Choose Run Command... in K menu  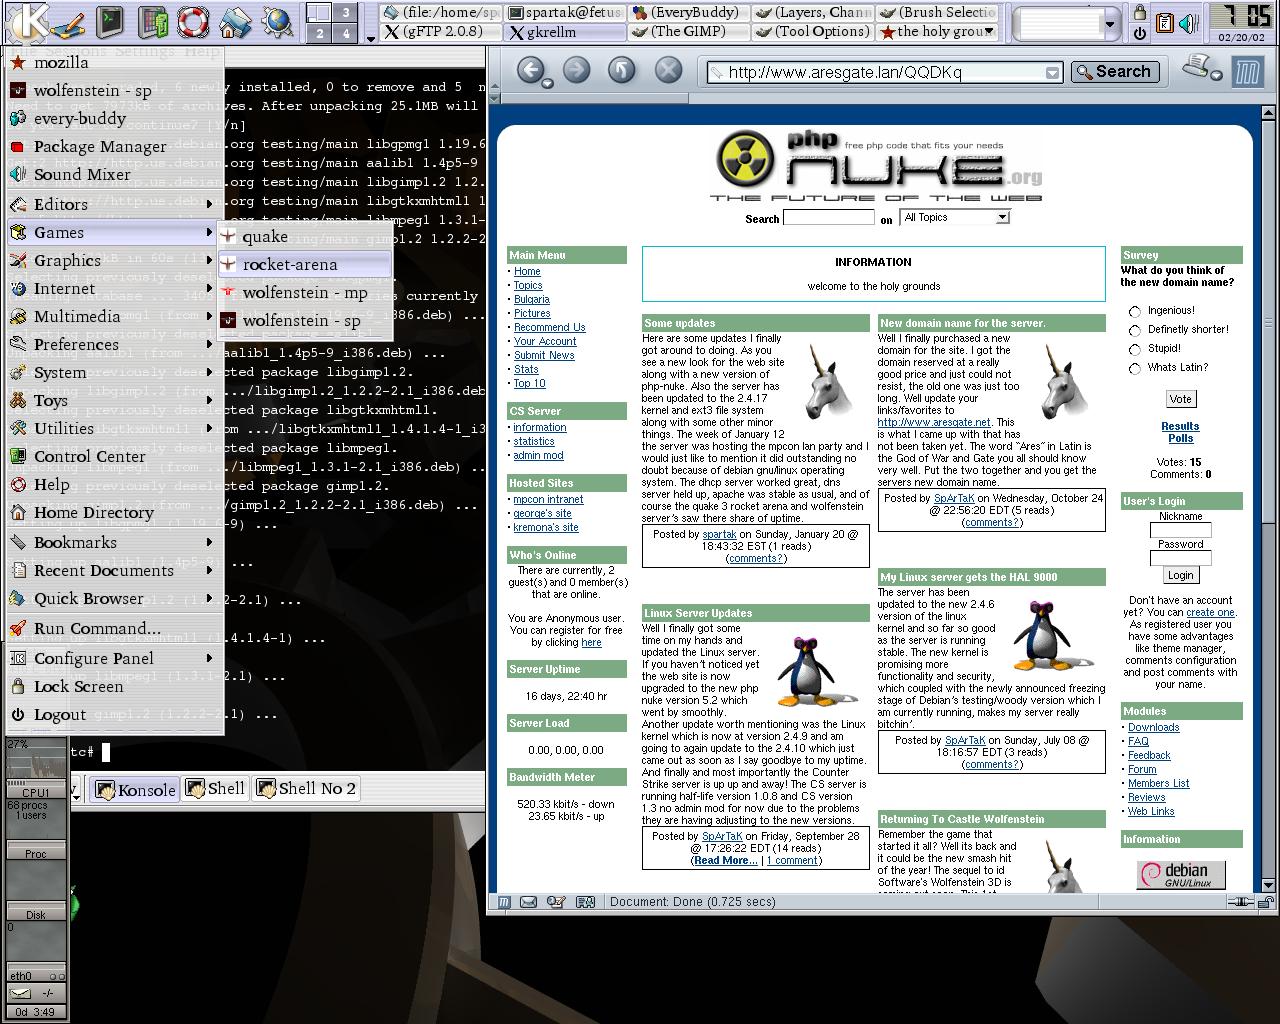coord(115,628)
